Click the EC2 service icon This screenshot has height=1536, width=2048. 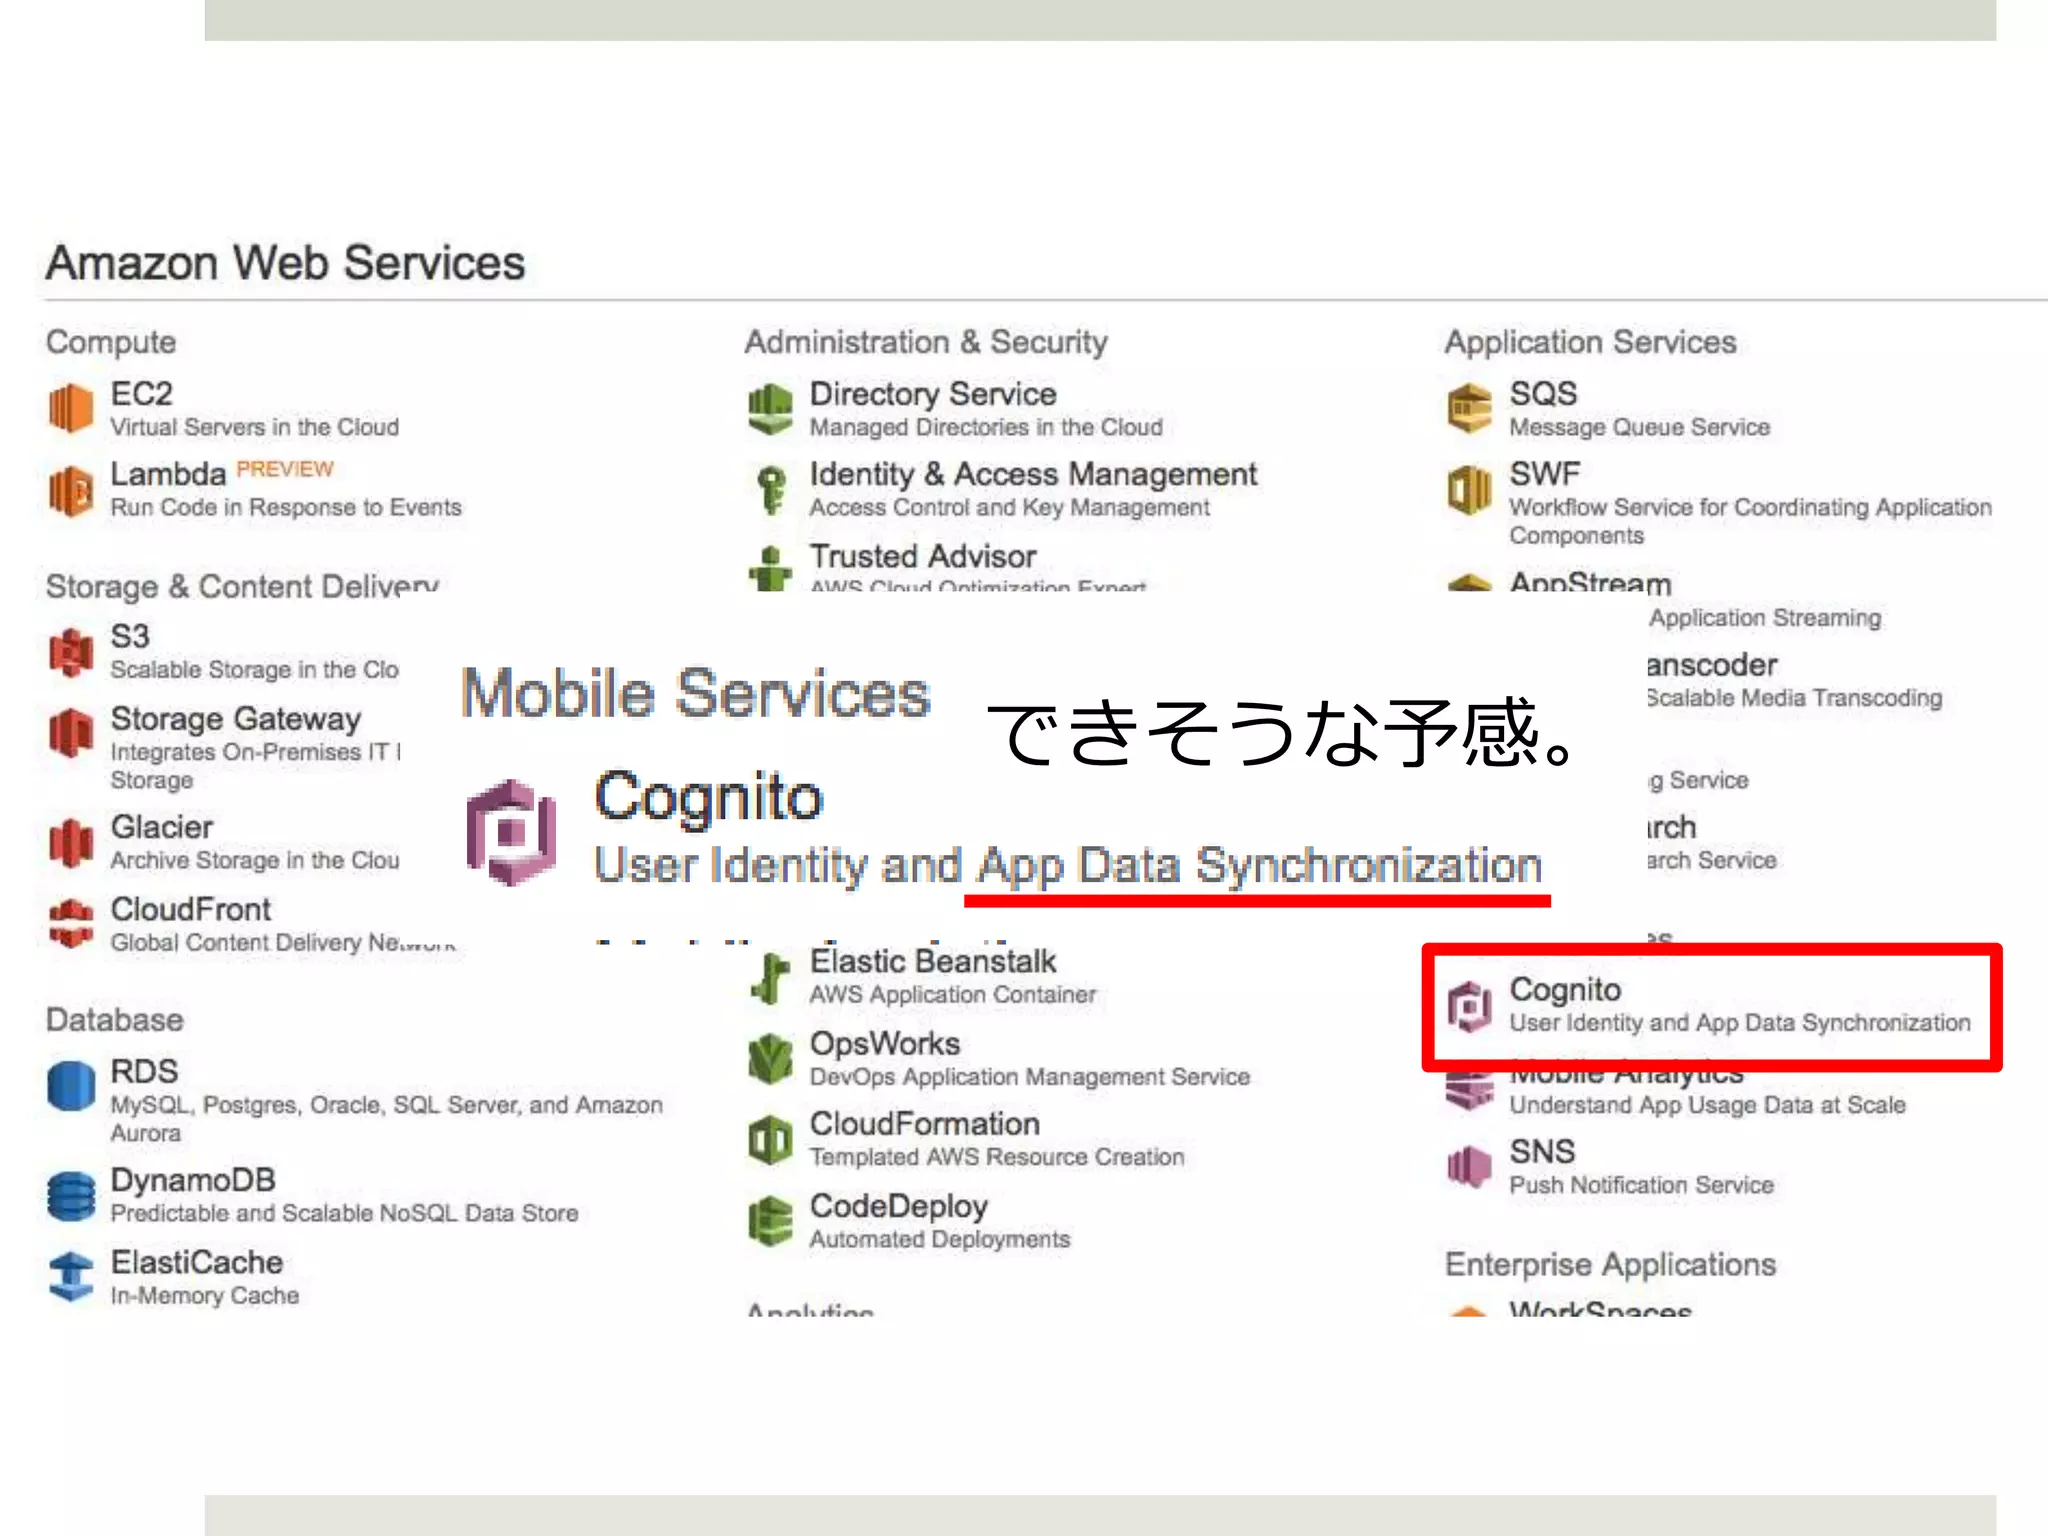[x=71, y=408]
